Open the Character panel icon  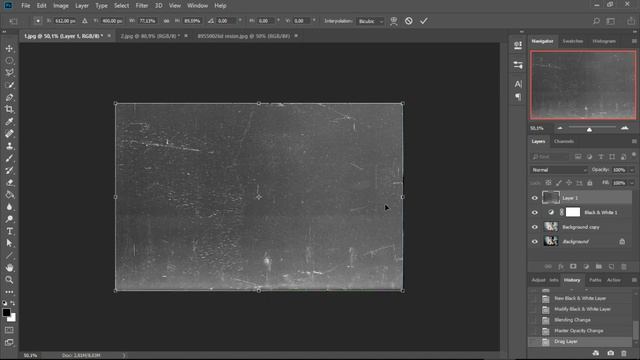click(x=518, y=84)
